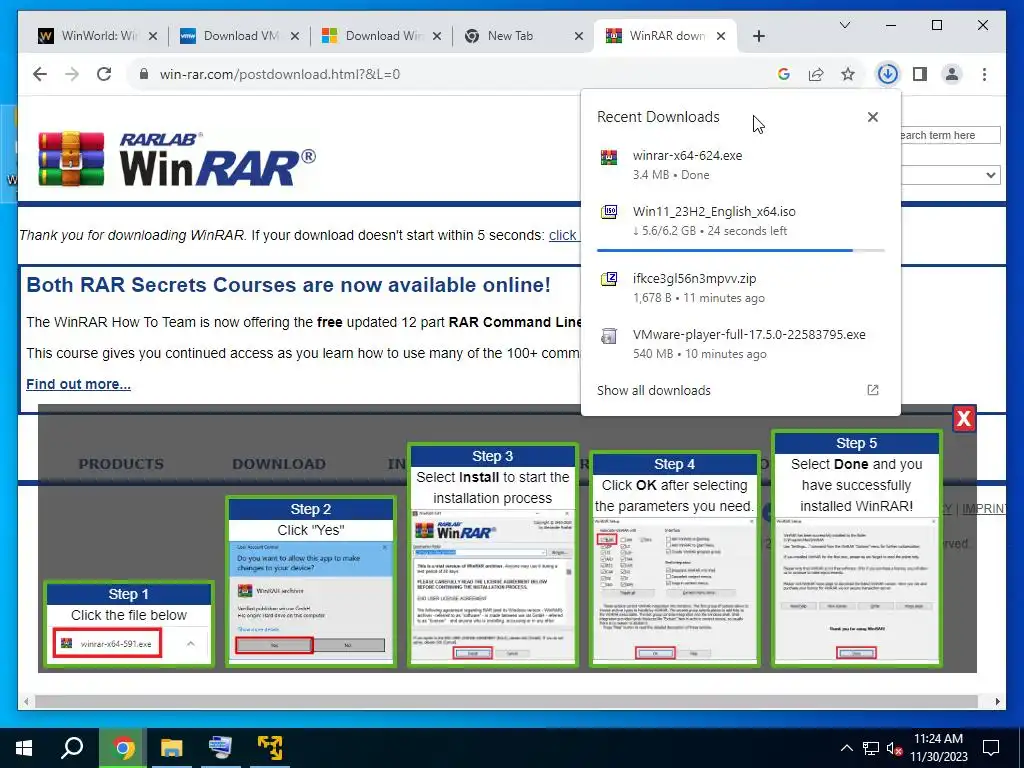Click the Step 2 Click Yes thumbnail
Image resolution: width=1024 pixels, height=768 pixels.
(x=311, y=582)
